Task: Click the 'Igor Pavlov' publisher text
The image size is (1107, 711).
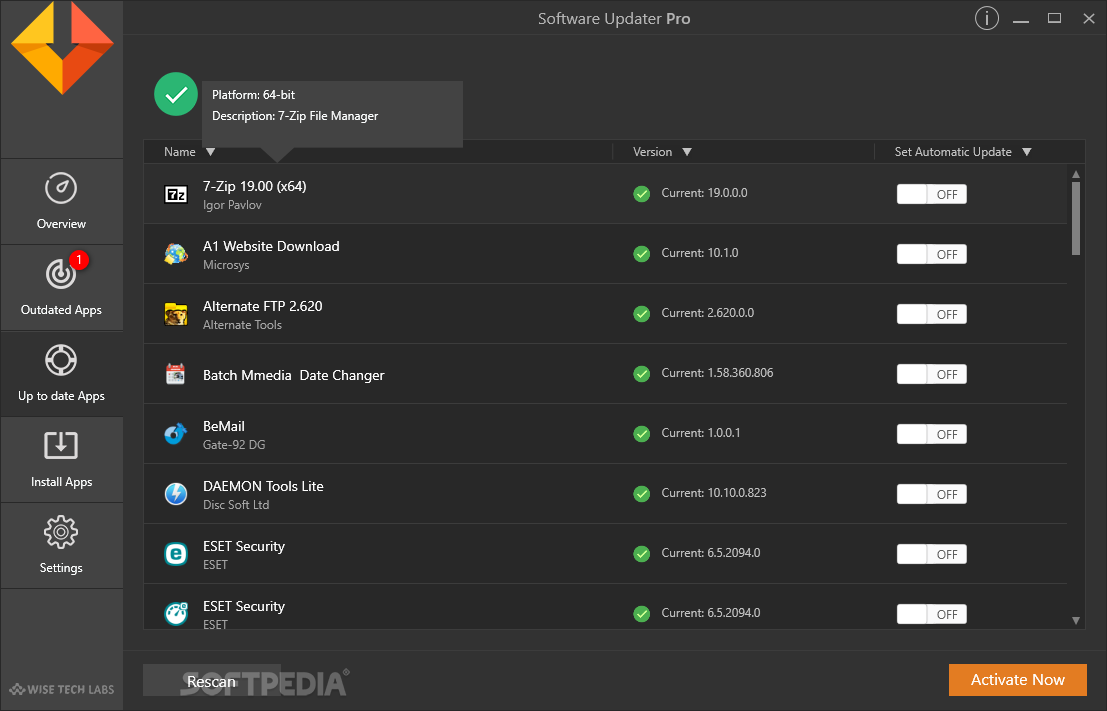Action: tap(232, 205)
